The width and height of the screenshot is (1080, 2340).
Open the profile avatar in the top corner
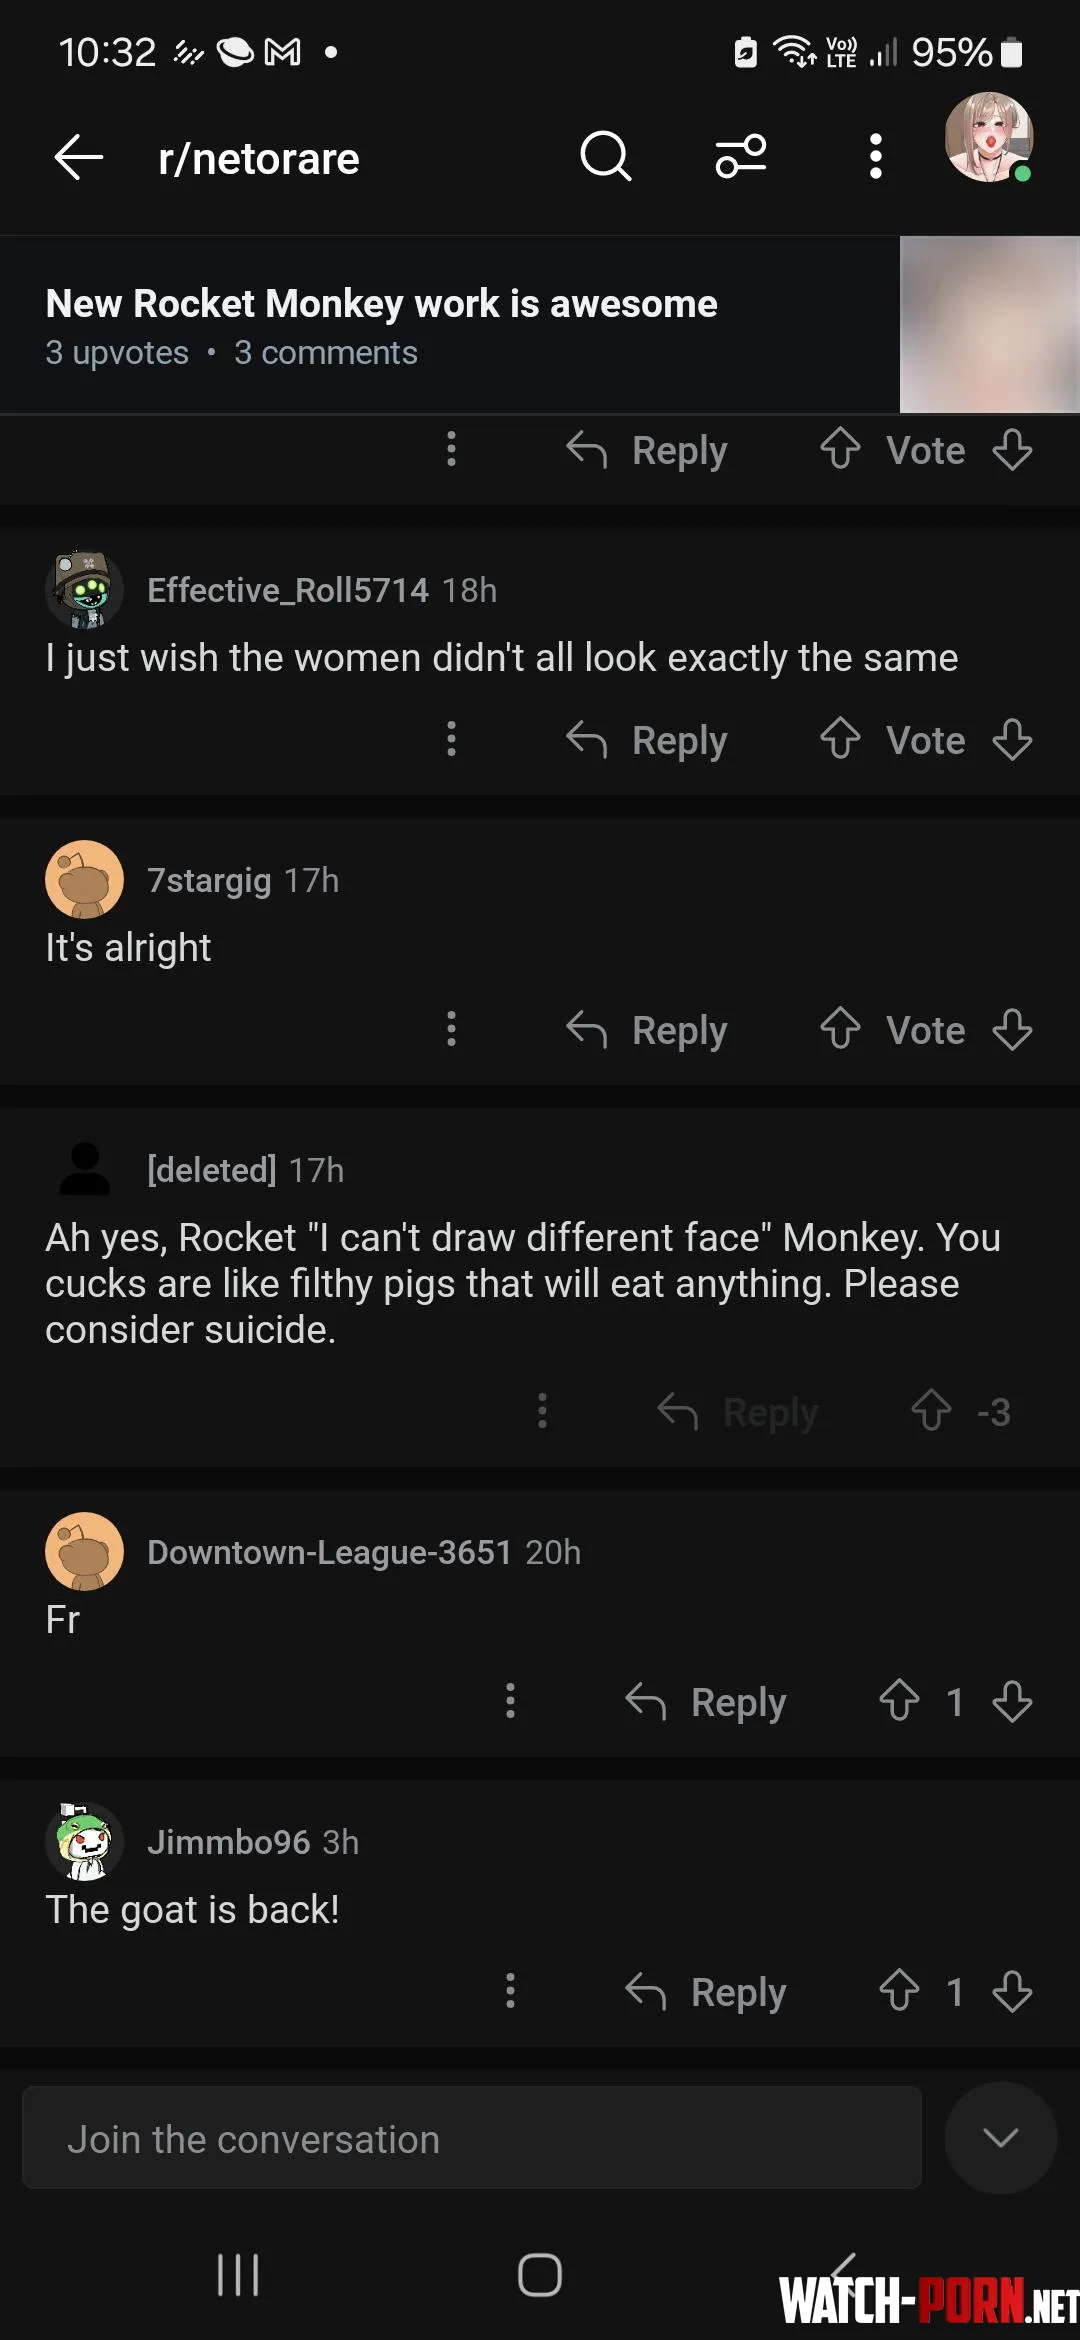988,139
